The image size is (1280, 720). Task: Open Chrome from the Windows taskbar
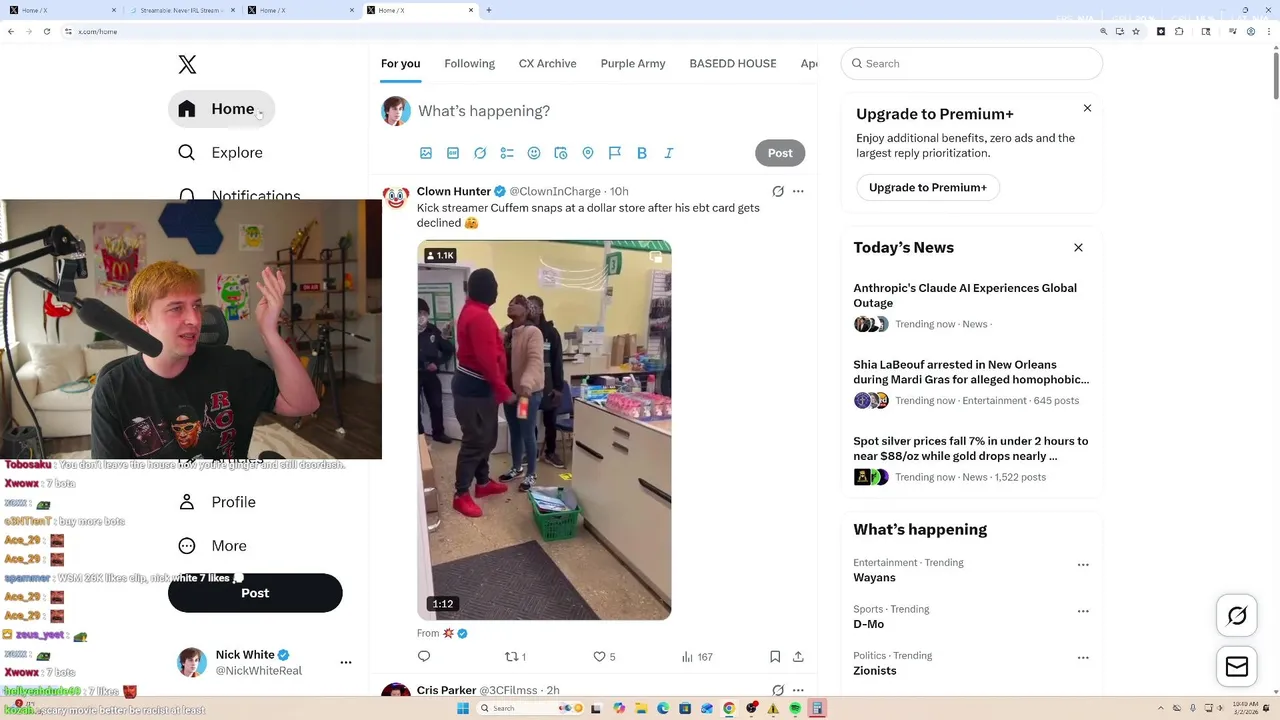(x=729, y=708)
